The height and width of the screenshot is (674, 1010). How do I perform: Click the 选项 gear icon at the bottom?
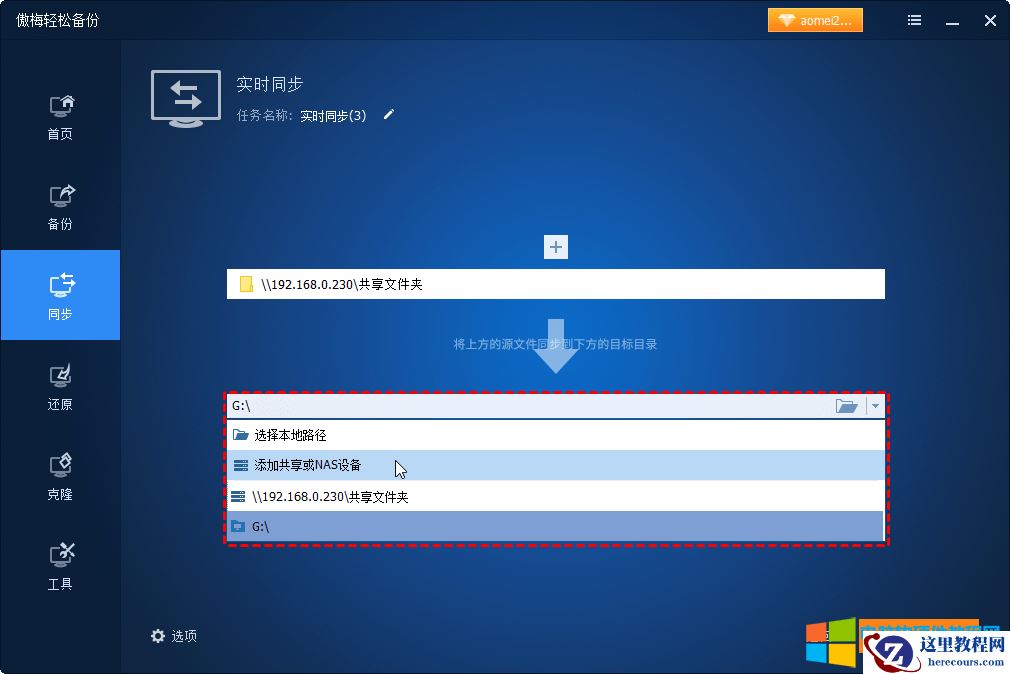pos(158,635)
